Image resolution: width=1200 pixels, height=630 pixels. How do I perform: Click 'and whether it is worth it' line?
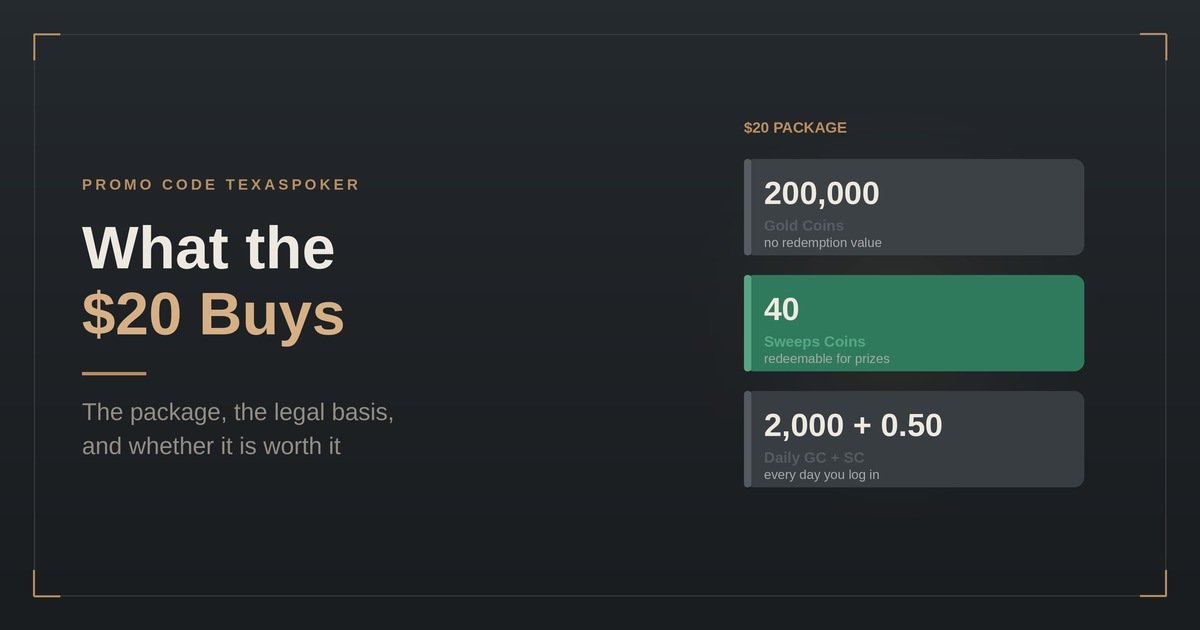pos(211,446)
